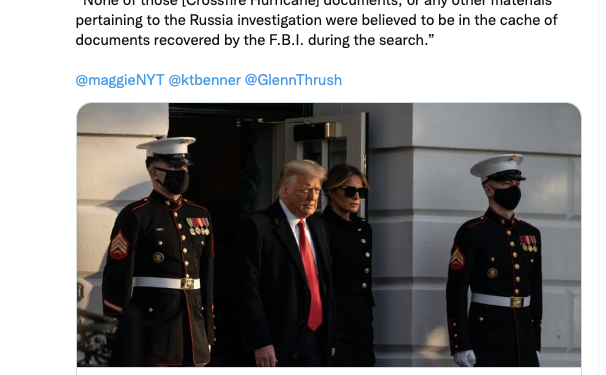Click the right guard's white glove
Image resolution: width=606 pixels, height=375 pixels.
pyautogui.click(x=465, y=358)
